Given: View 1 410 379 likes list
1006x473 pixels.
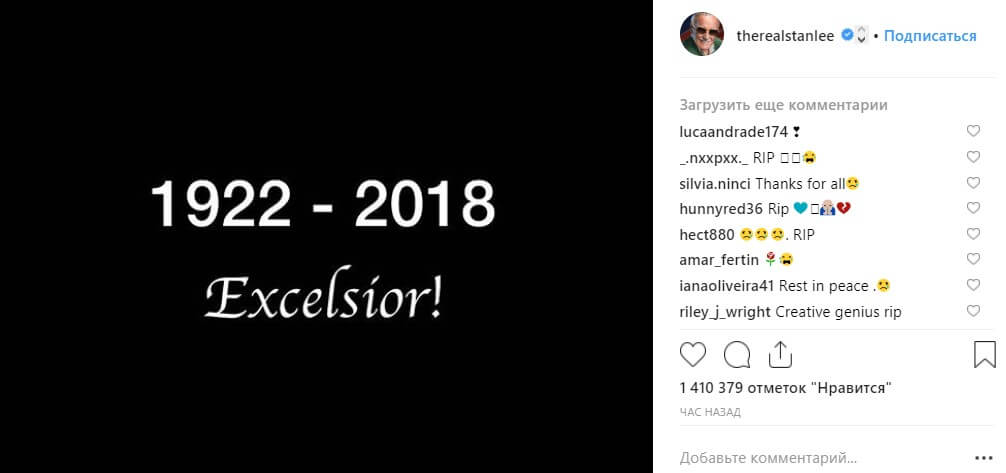Looking at the screenshot, I should (786, 388).
